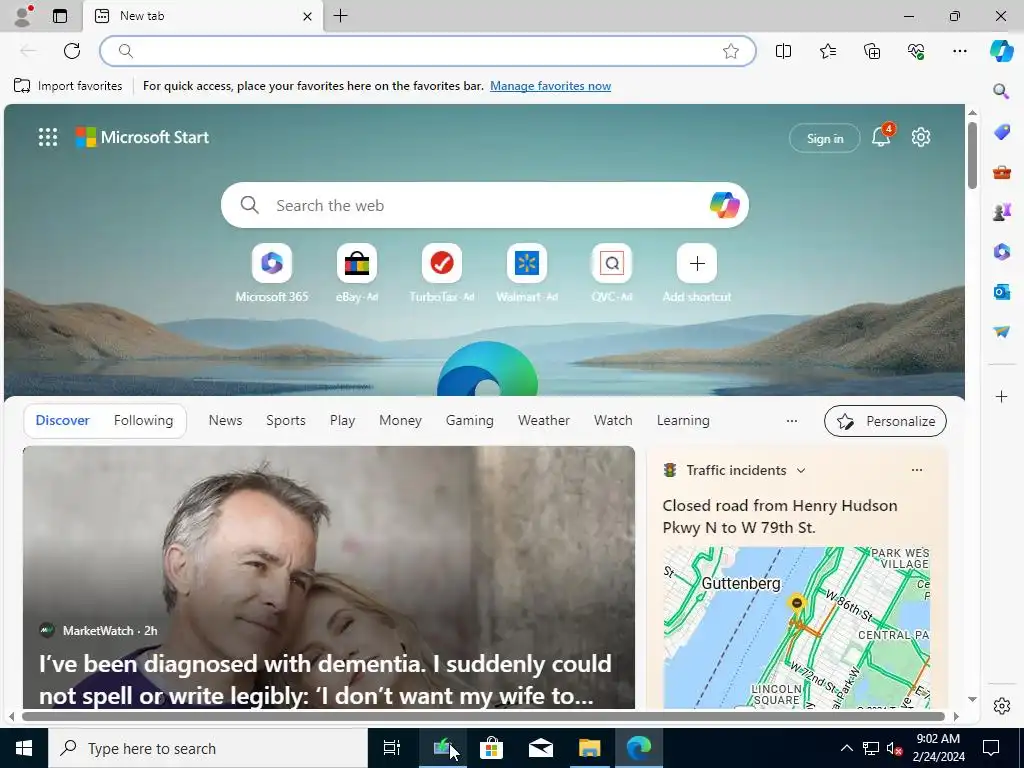Open Traffic incidents card more options
Image resolution: width=1024 pixels, height=768 pixels.
pyautogui.click(x=917, y=470)
